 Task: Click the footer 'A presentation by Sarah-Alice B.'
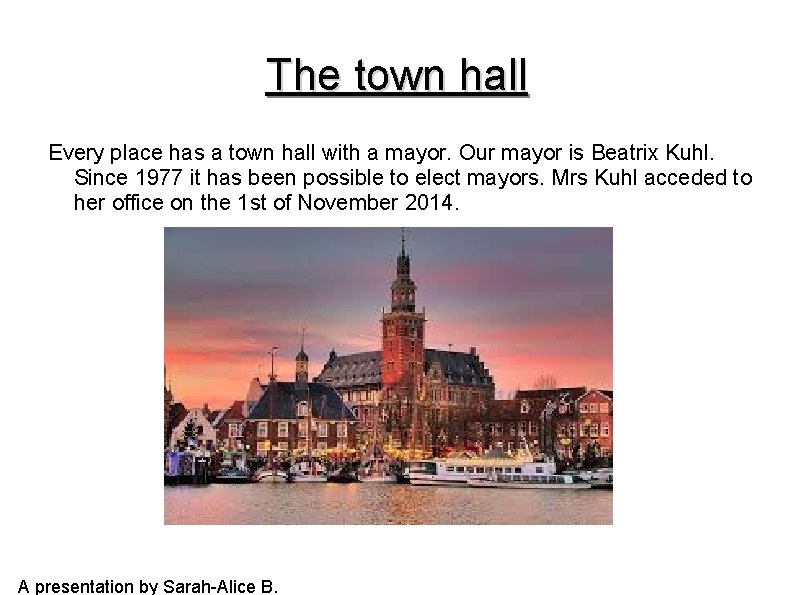coord(148,586)
